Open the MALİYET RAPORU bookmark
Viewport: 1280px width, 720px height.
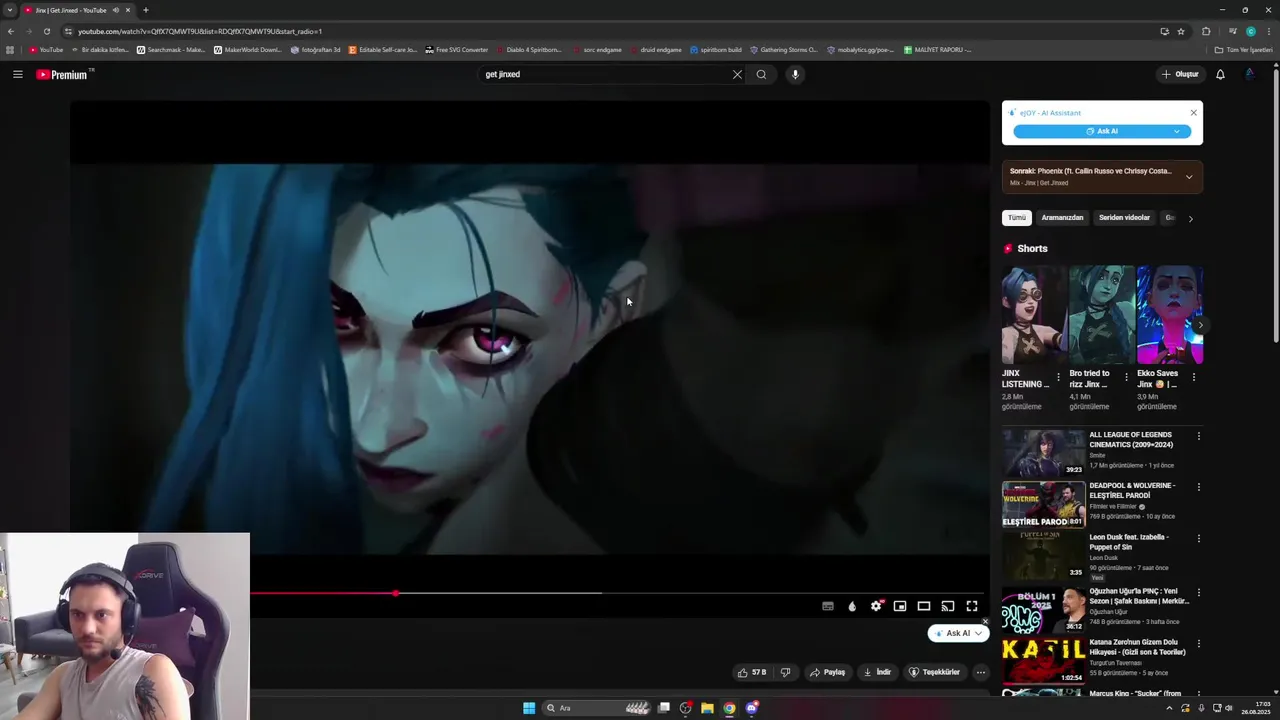click(x=937, y=49)
